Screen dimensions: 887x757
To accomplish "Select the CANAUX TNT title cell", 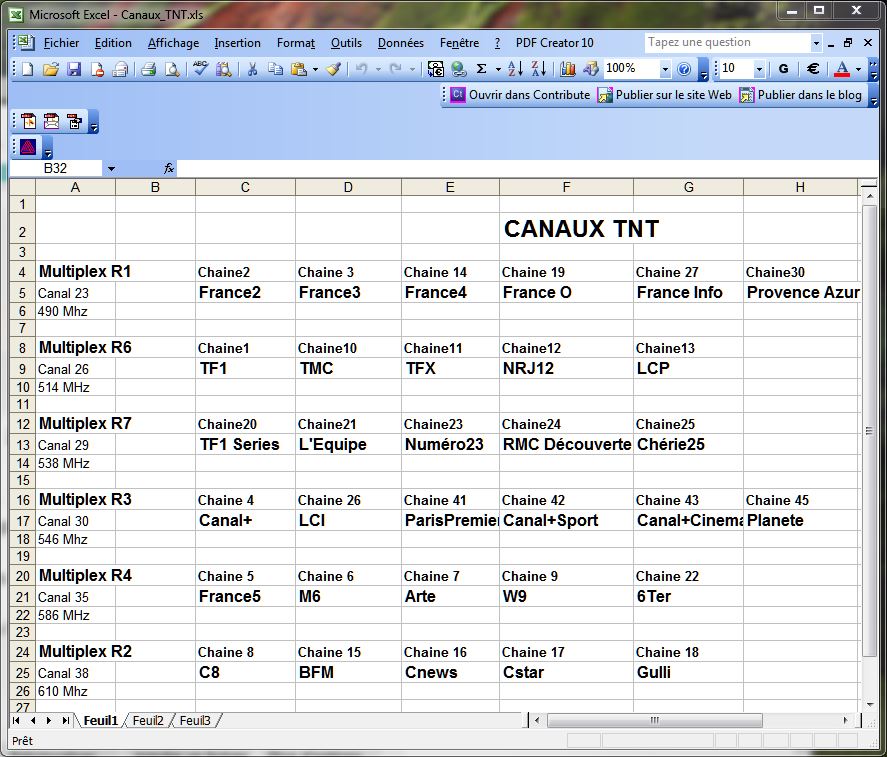I will (566, 229).
